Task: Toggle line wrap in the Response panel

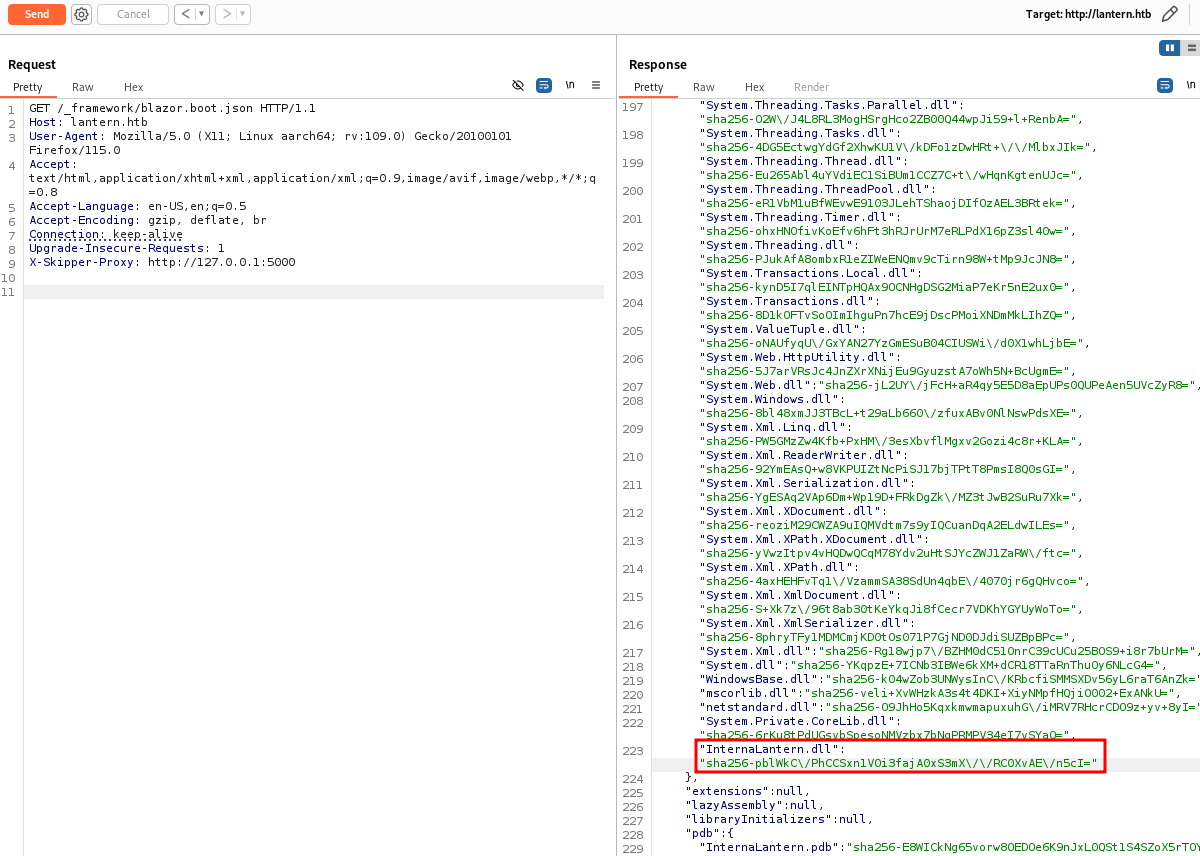Action: 1165,86
